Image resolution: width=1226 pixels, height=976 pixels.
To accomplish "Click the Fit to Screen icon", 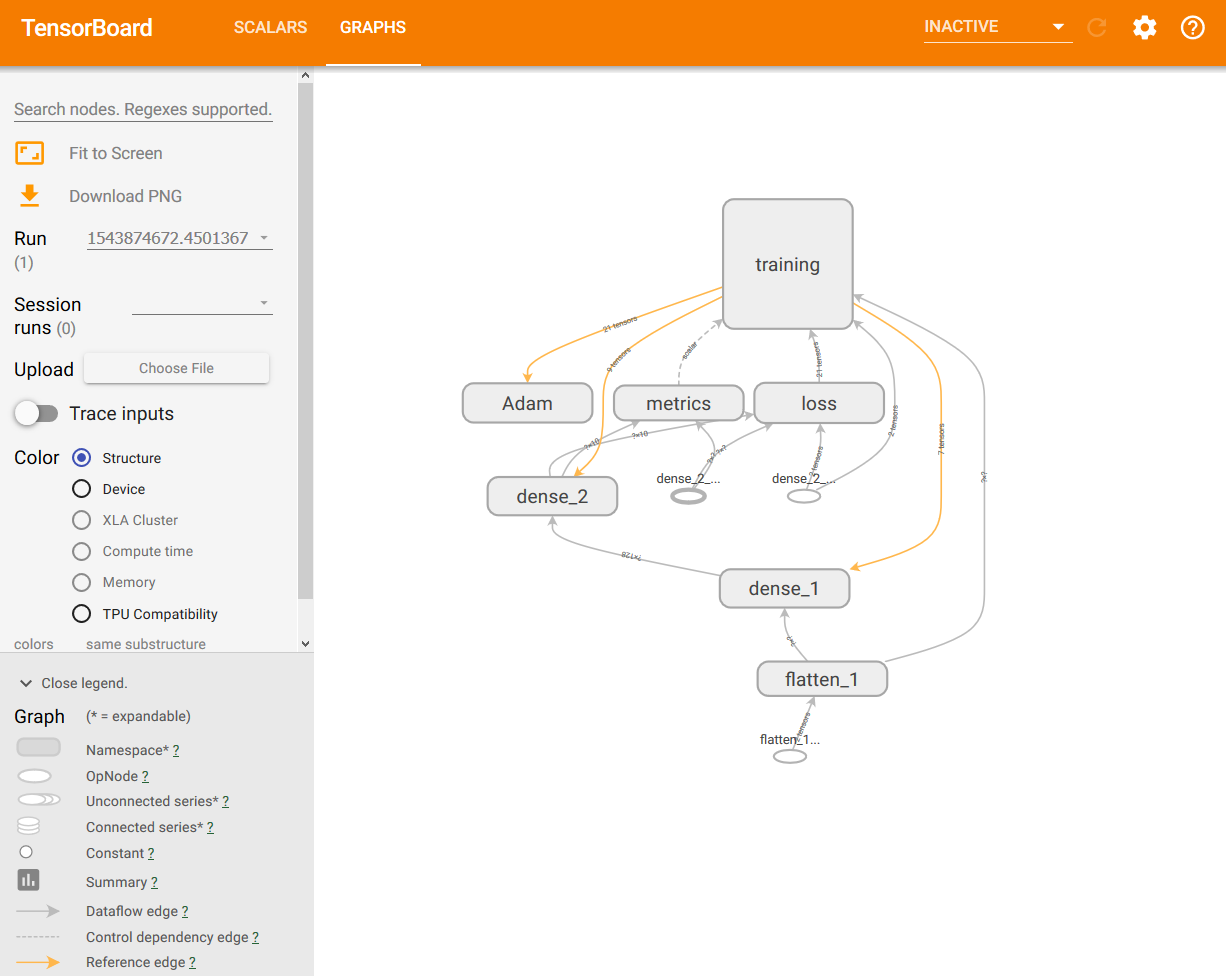I will (x=28, y=153).
